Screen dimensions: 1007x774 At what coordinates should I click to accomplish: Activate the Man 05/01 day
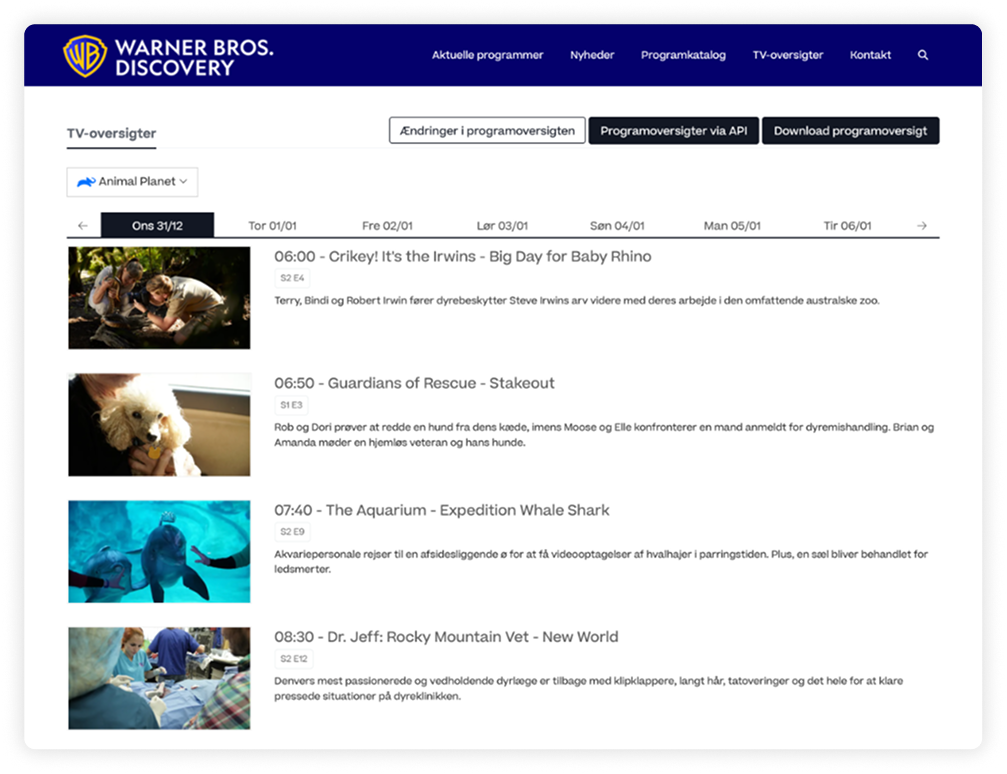(x=734, y=225)
